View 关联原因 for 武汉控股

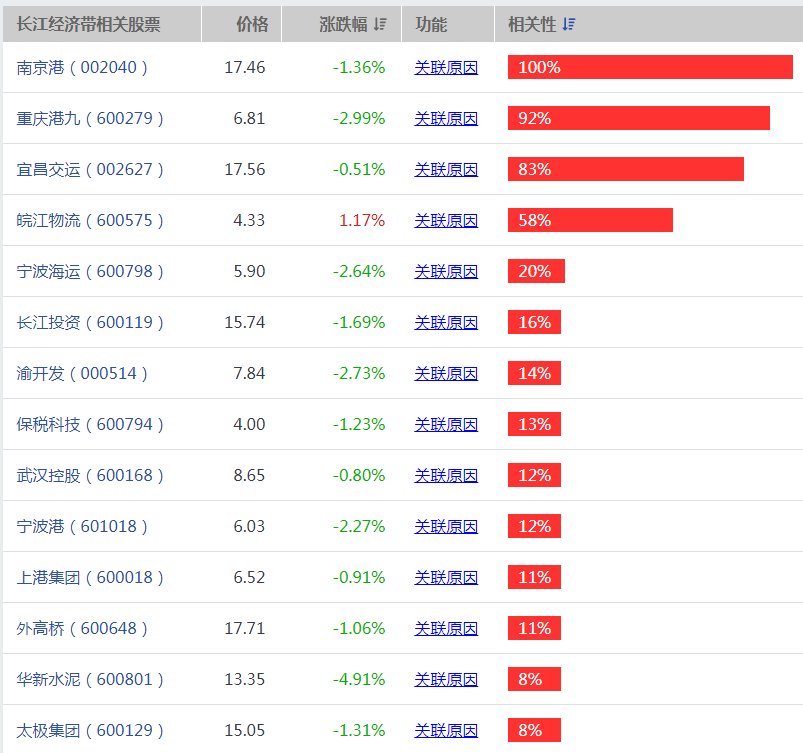coord(444,475)
